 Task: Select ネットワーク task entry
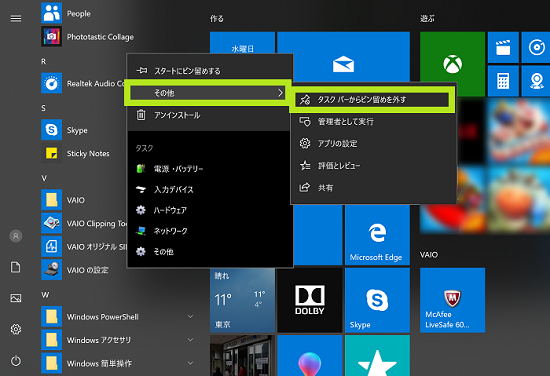[210, 231]
